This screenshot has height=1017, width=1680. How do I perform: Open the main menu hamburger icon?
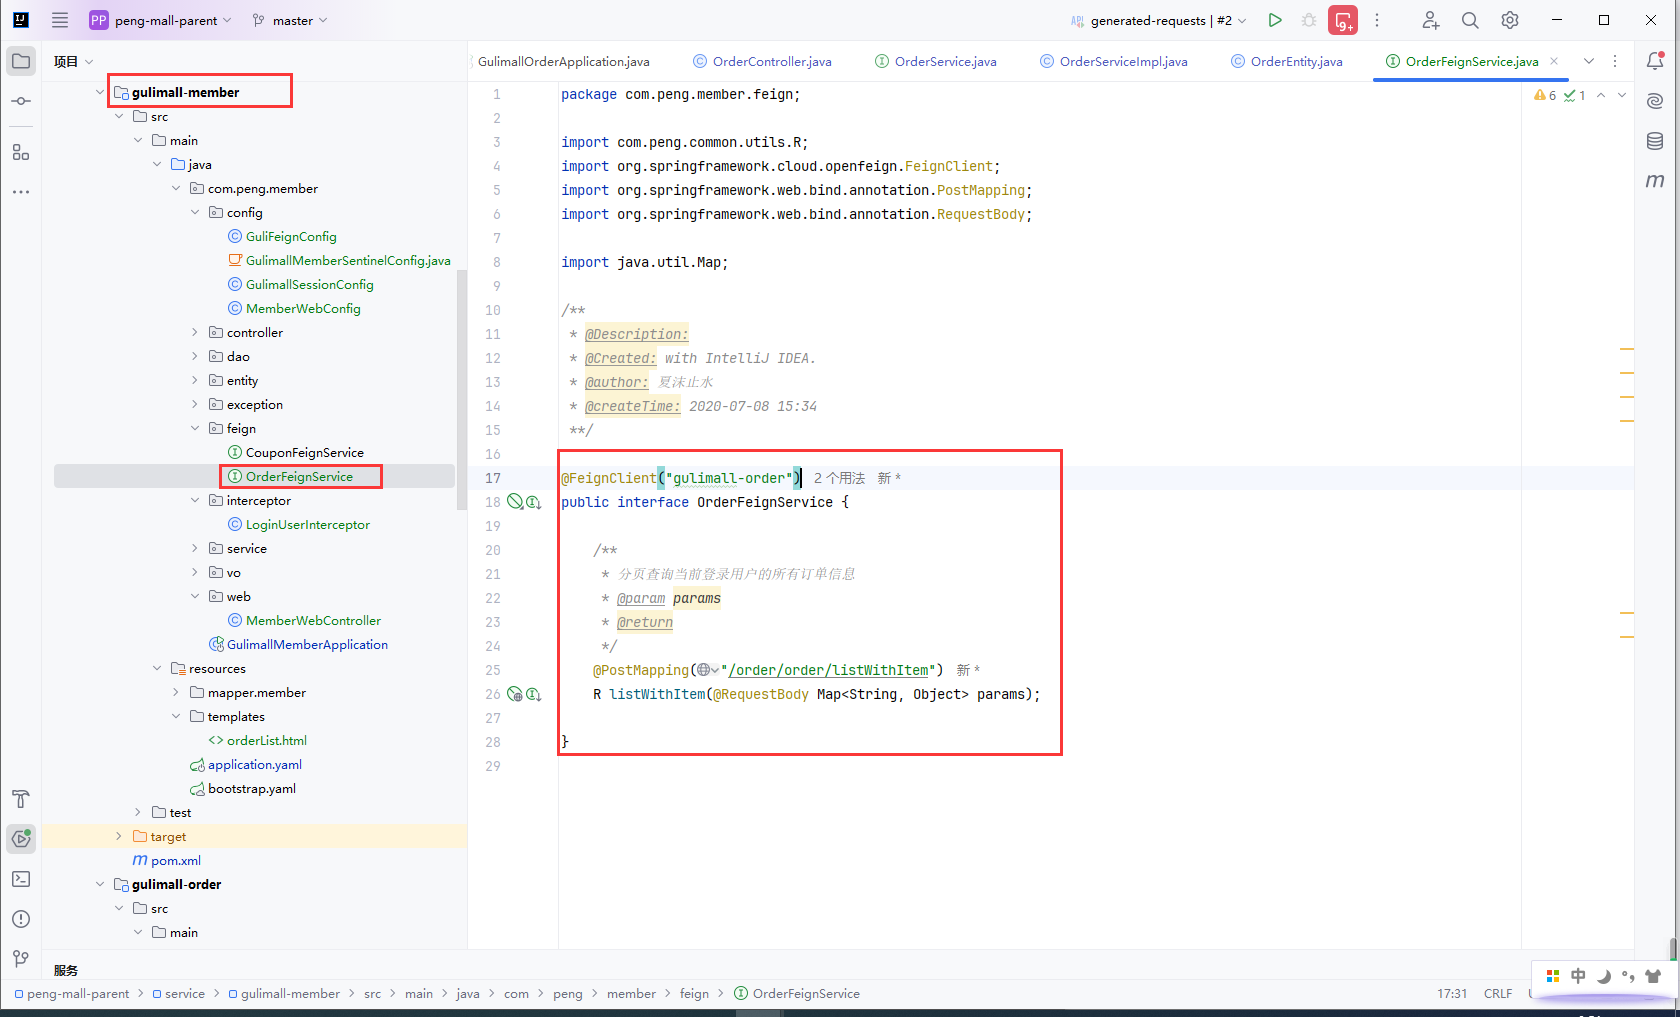[60, 20]
